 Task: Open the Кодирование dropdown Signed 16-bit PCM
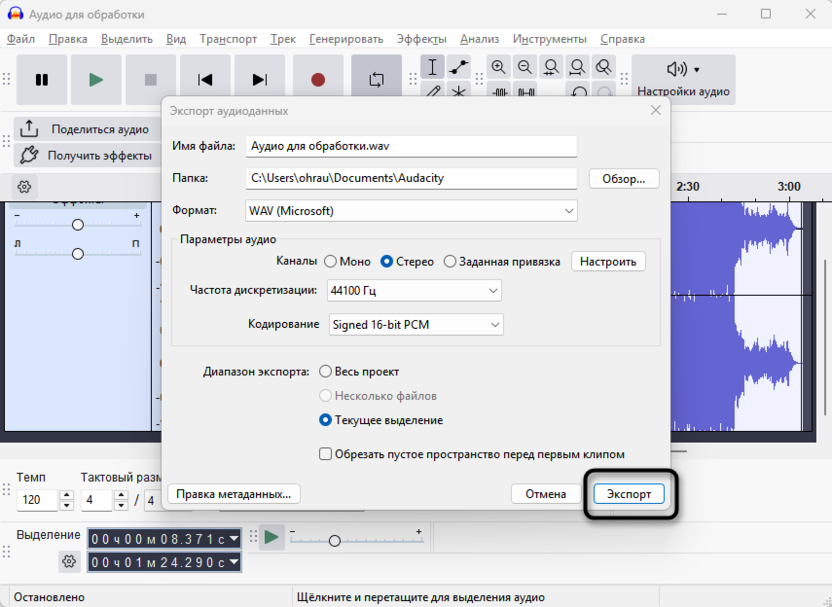(416, 324)
